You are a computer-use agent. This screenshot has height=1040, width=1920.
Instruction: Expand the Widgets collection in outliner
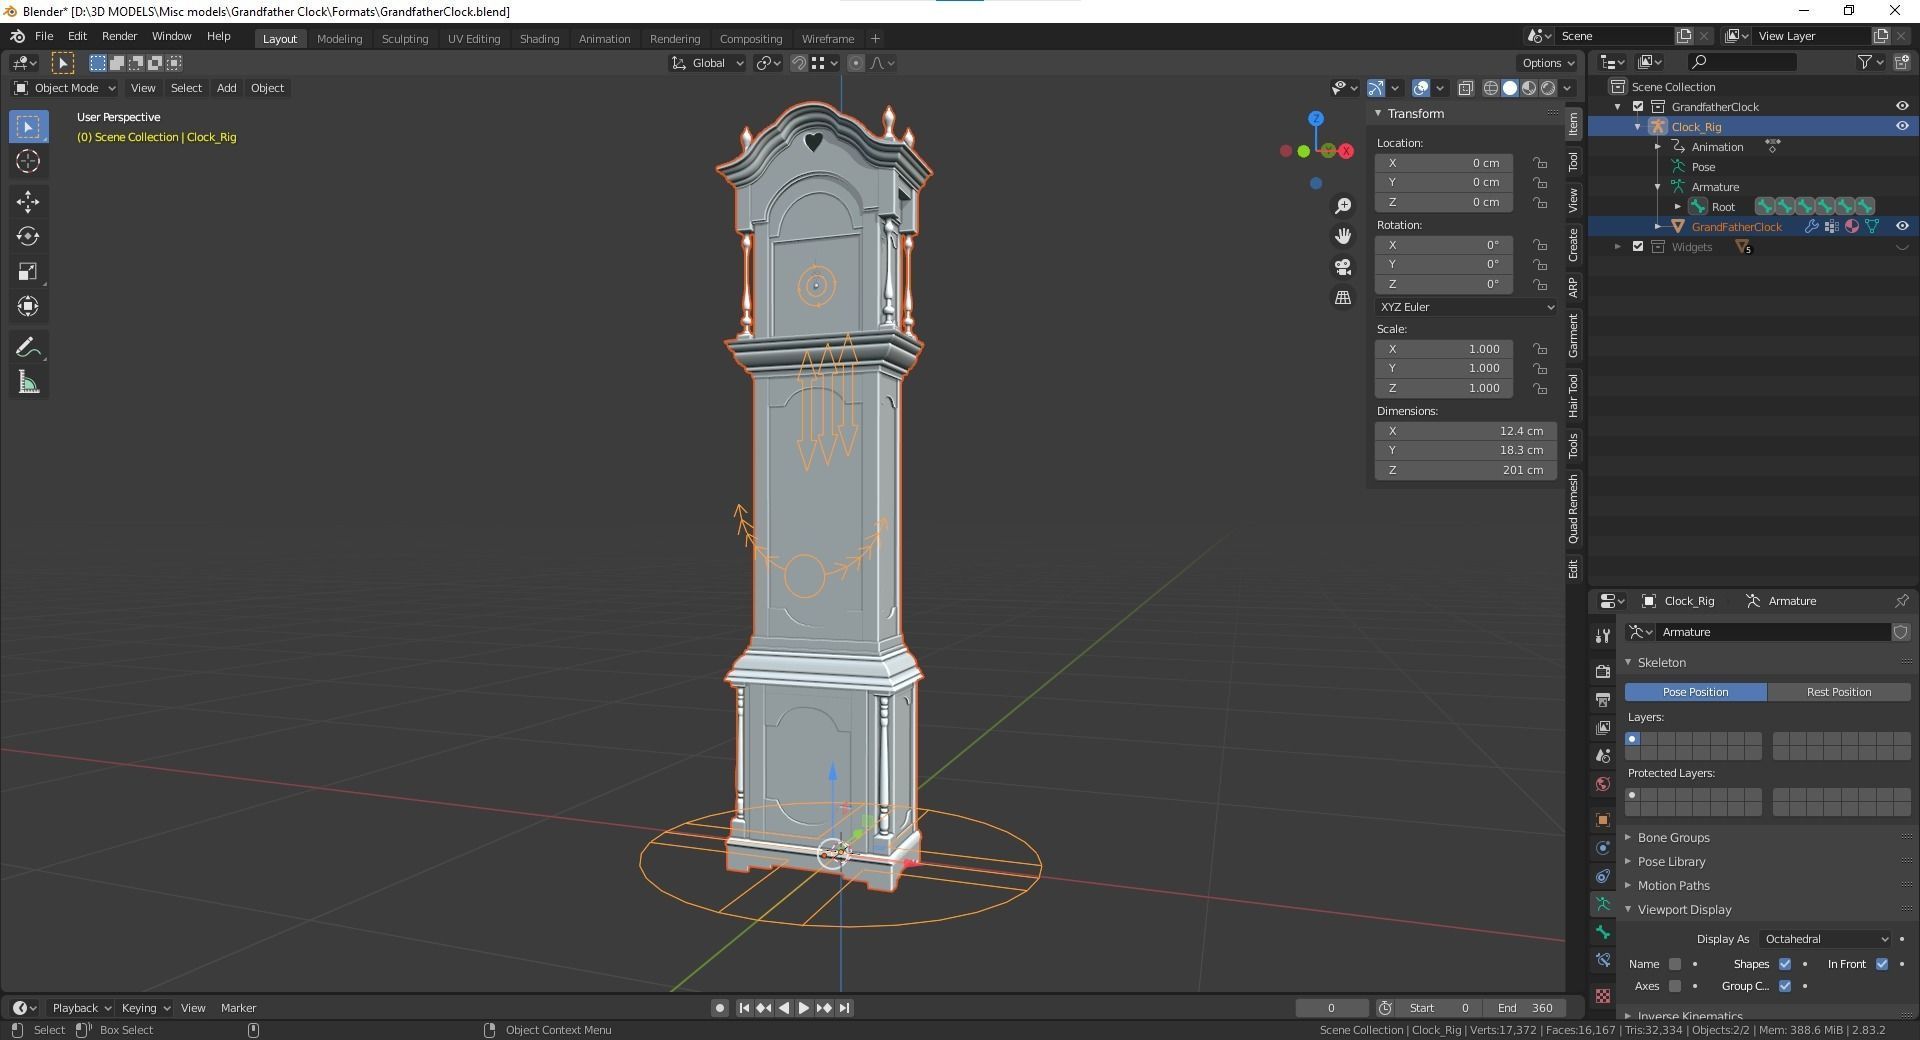pyautogui.click(x=1618, y=246)
